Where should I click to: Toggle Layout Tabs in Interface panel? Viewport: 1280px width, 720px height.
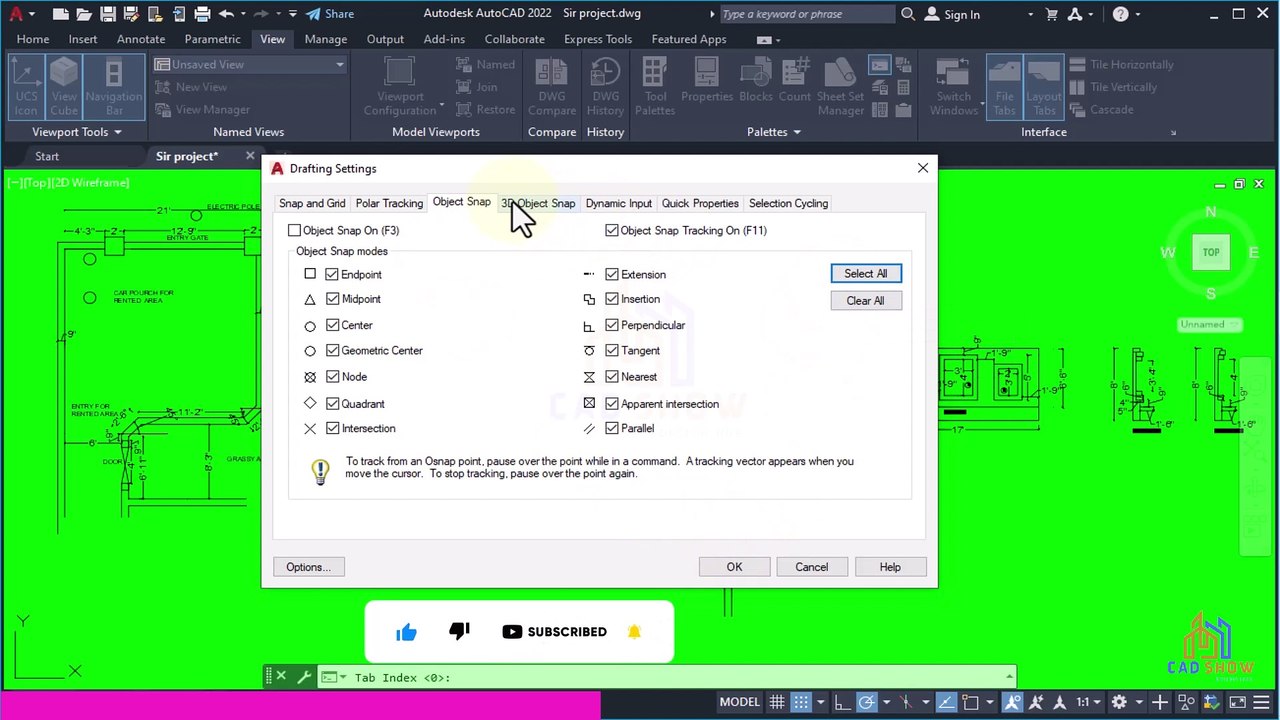point(1044,86)
